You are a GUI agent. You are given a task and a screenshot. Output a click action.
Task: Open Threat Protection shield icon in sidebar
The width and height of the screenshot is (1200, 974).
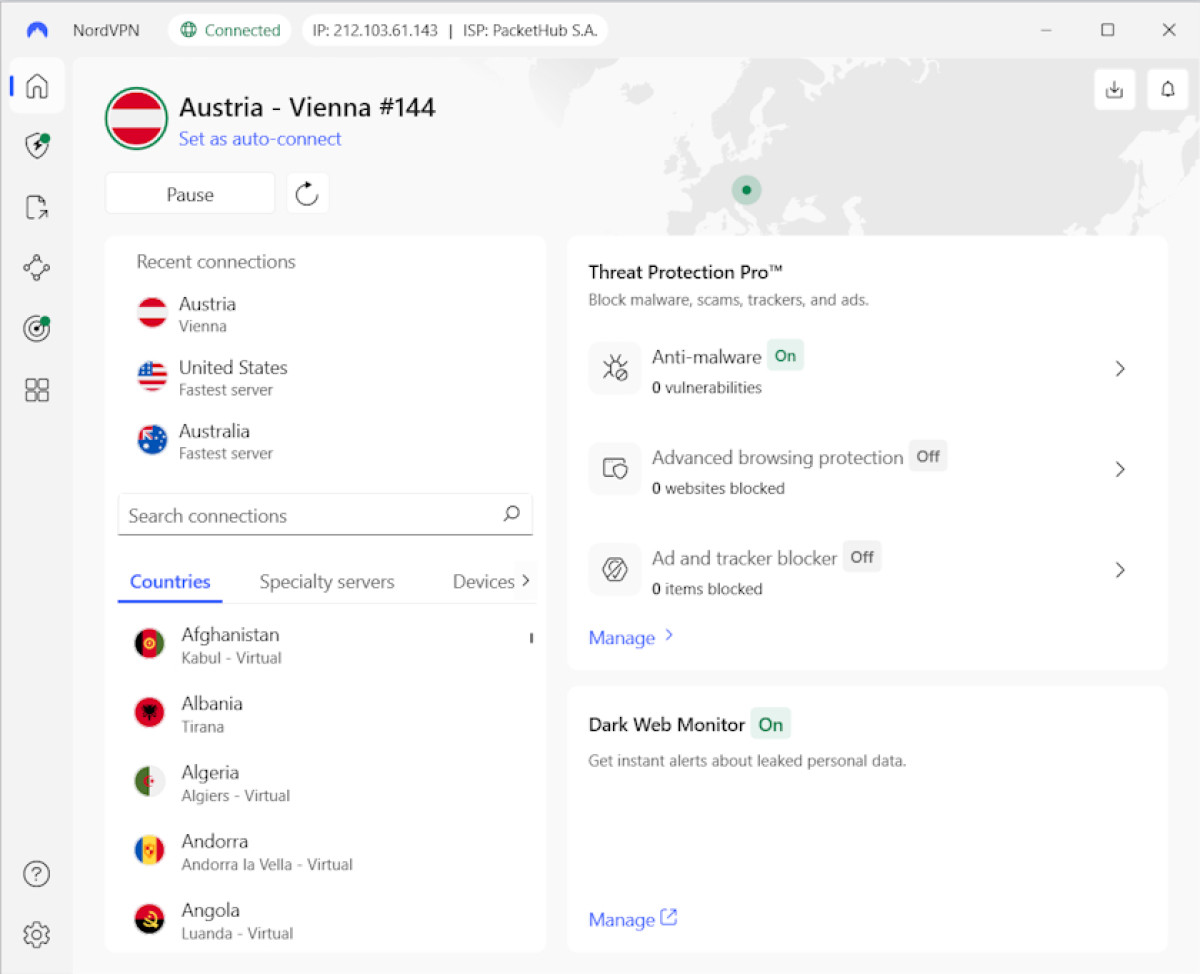(x=37, y=147)
